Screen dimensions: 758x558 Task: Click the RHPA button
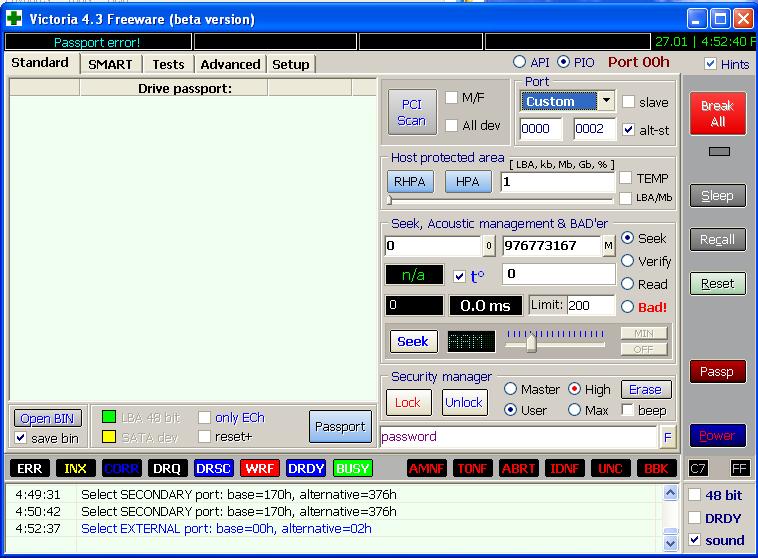pyautogui.click(x=410, y=182)
